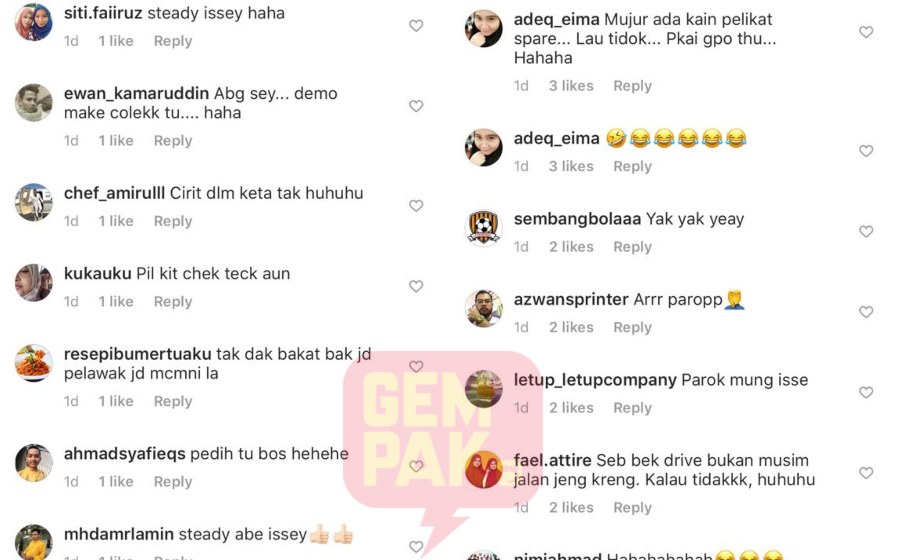This screenshot has height=560, width=900.
Task: Reply to siti.faiiruz's comment
Action: pos(173,41)
